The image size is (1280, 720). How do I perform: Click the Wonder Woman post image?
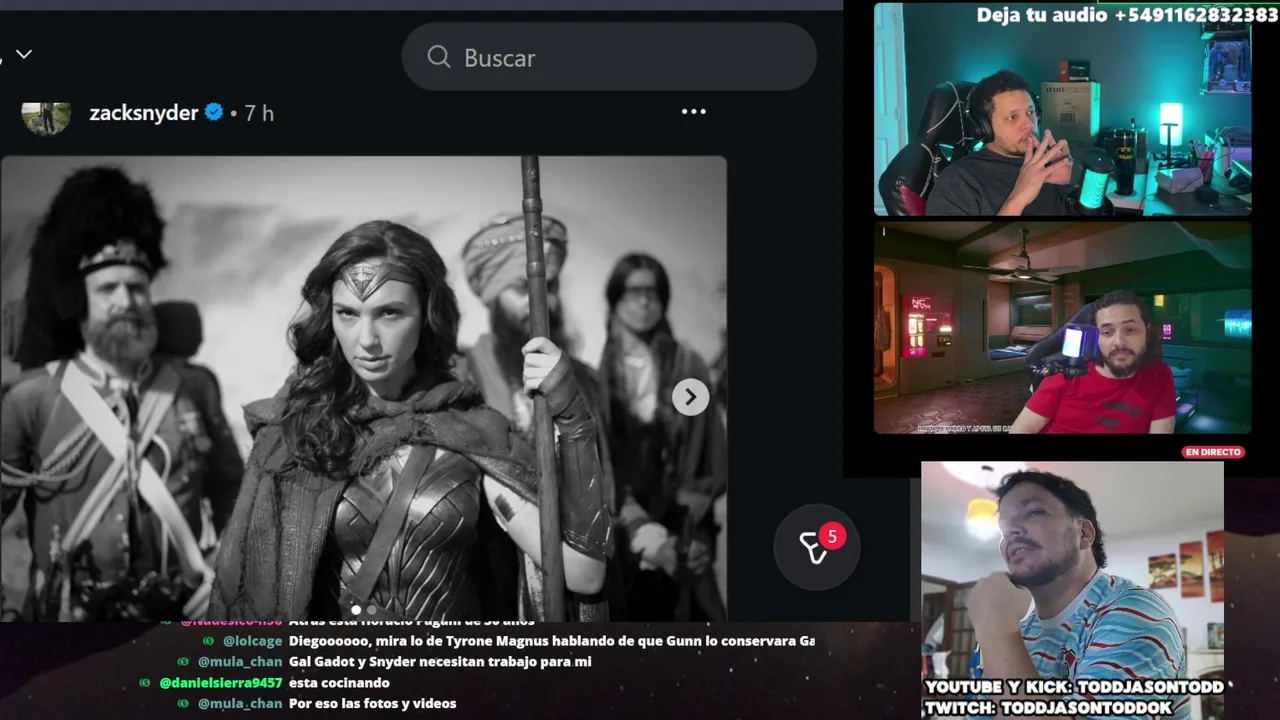coord(363,388)
